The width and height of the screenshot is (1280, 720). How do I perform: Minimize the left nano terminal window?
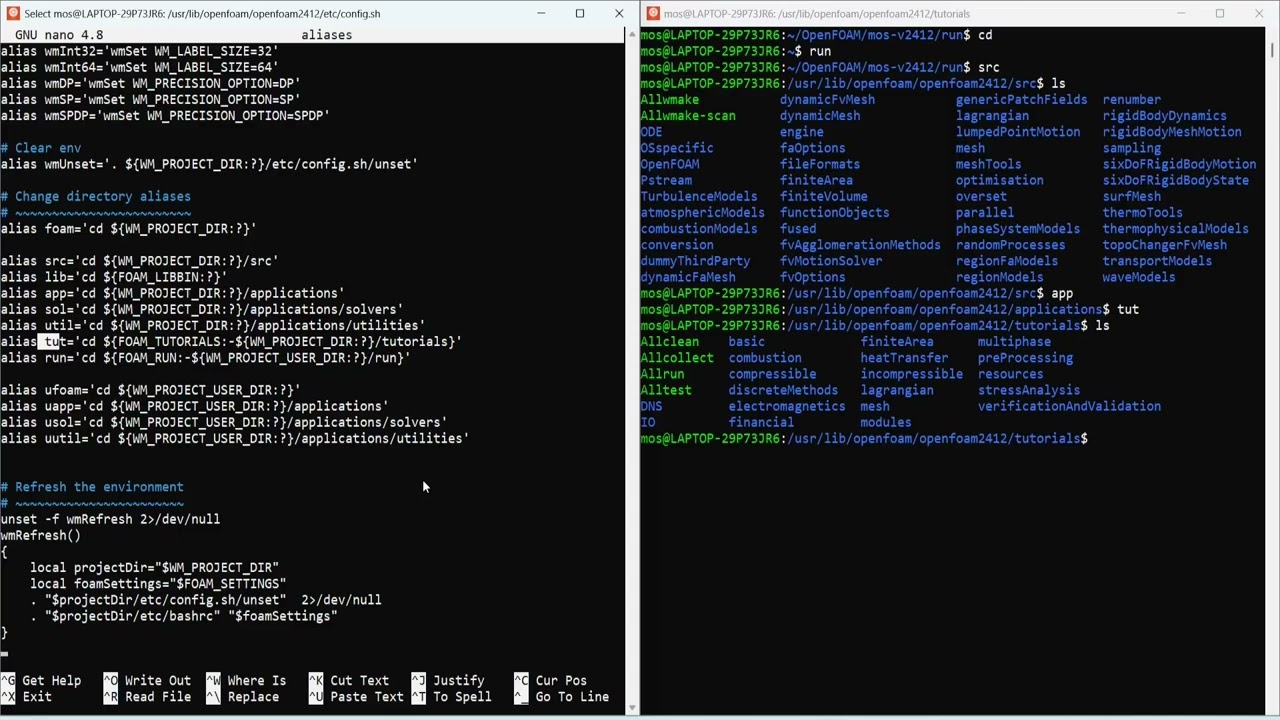[x=541, y=13]
